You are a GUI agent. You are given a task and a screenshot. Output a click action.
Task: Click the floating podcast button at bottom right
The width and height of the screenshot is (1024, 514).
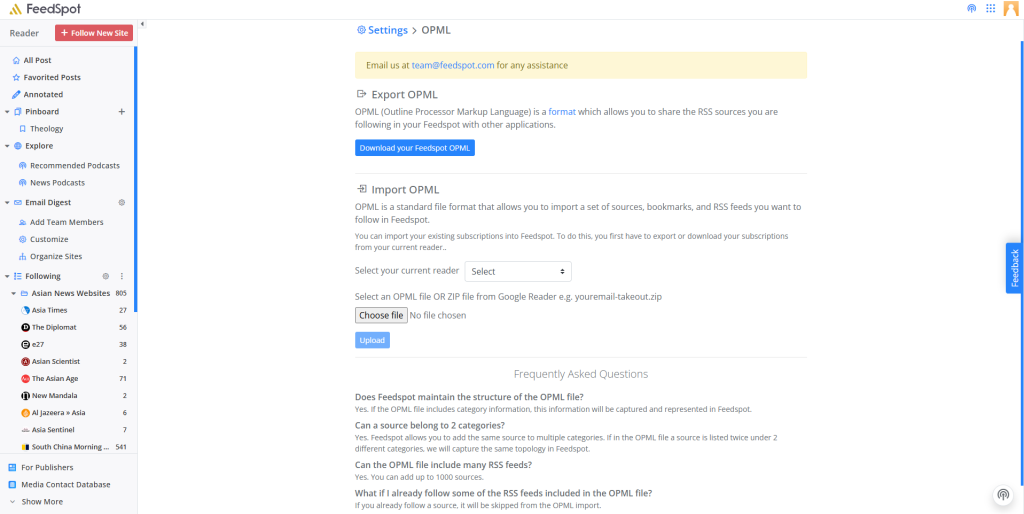(x=1002, y=495)
